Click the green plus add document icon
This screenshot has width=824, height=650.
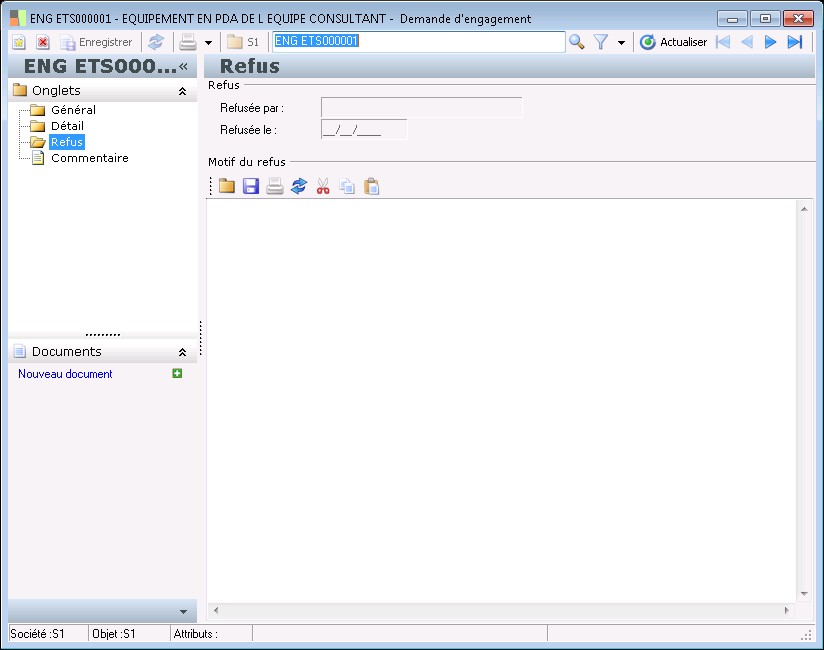coord(177,374)
